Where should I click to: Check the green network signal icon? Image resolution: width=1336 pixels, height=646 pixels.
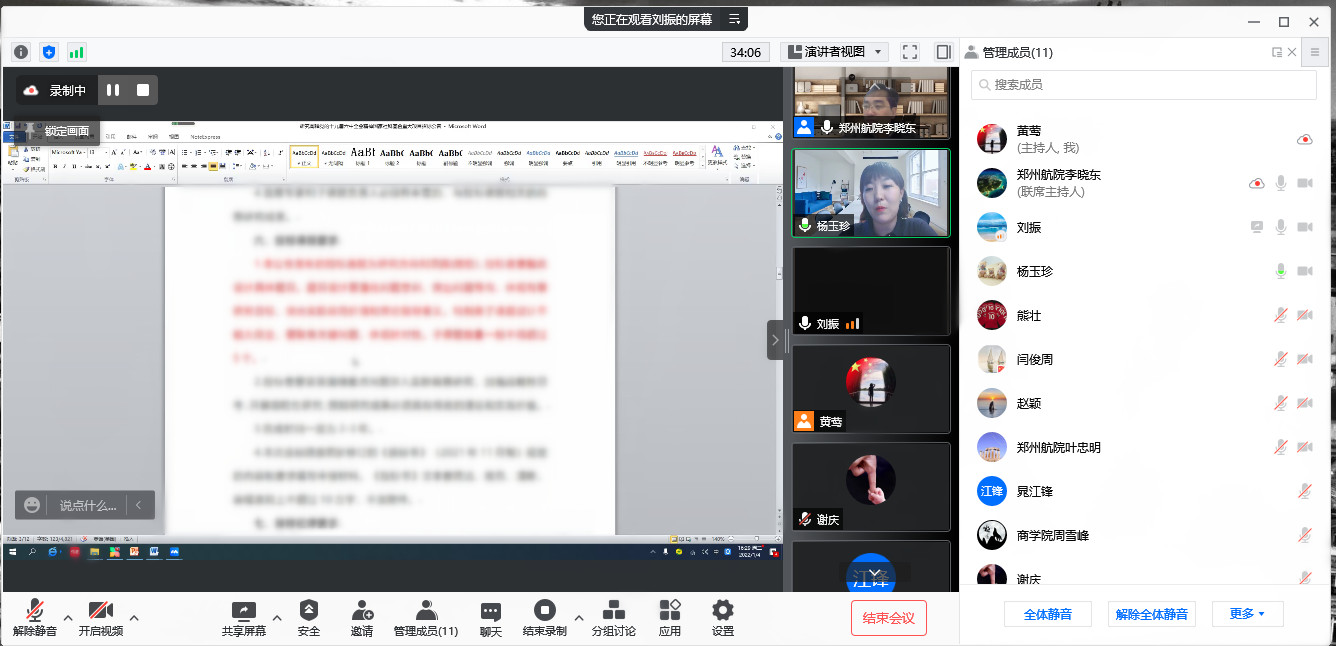pos(76,52)
